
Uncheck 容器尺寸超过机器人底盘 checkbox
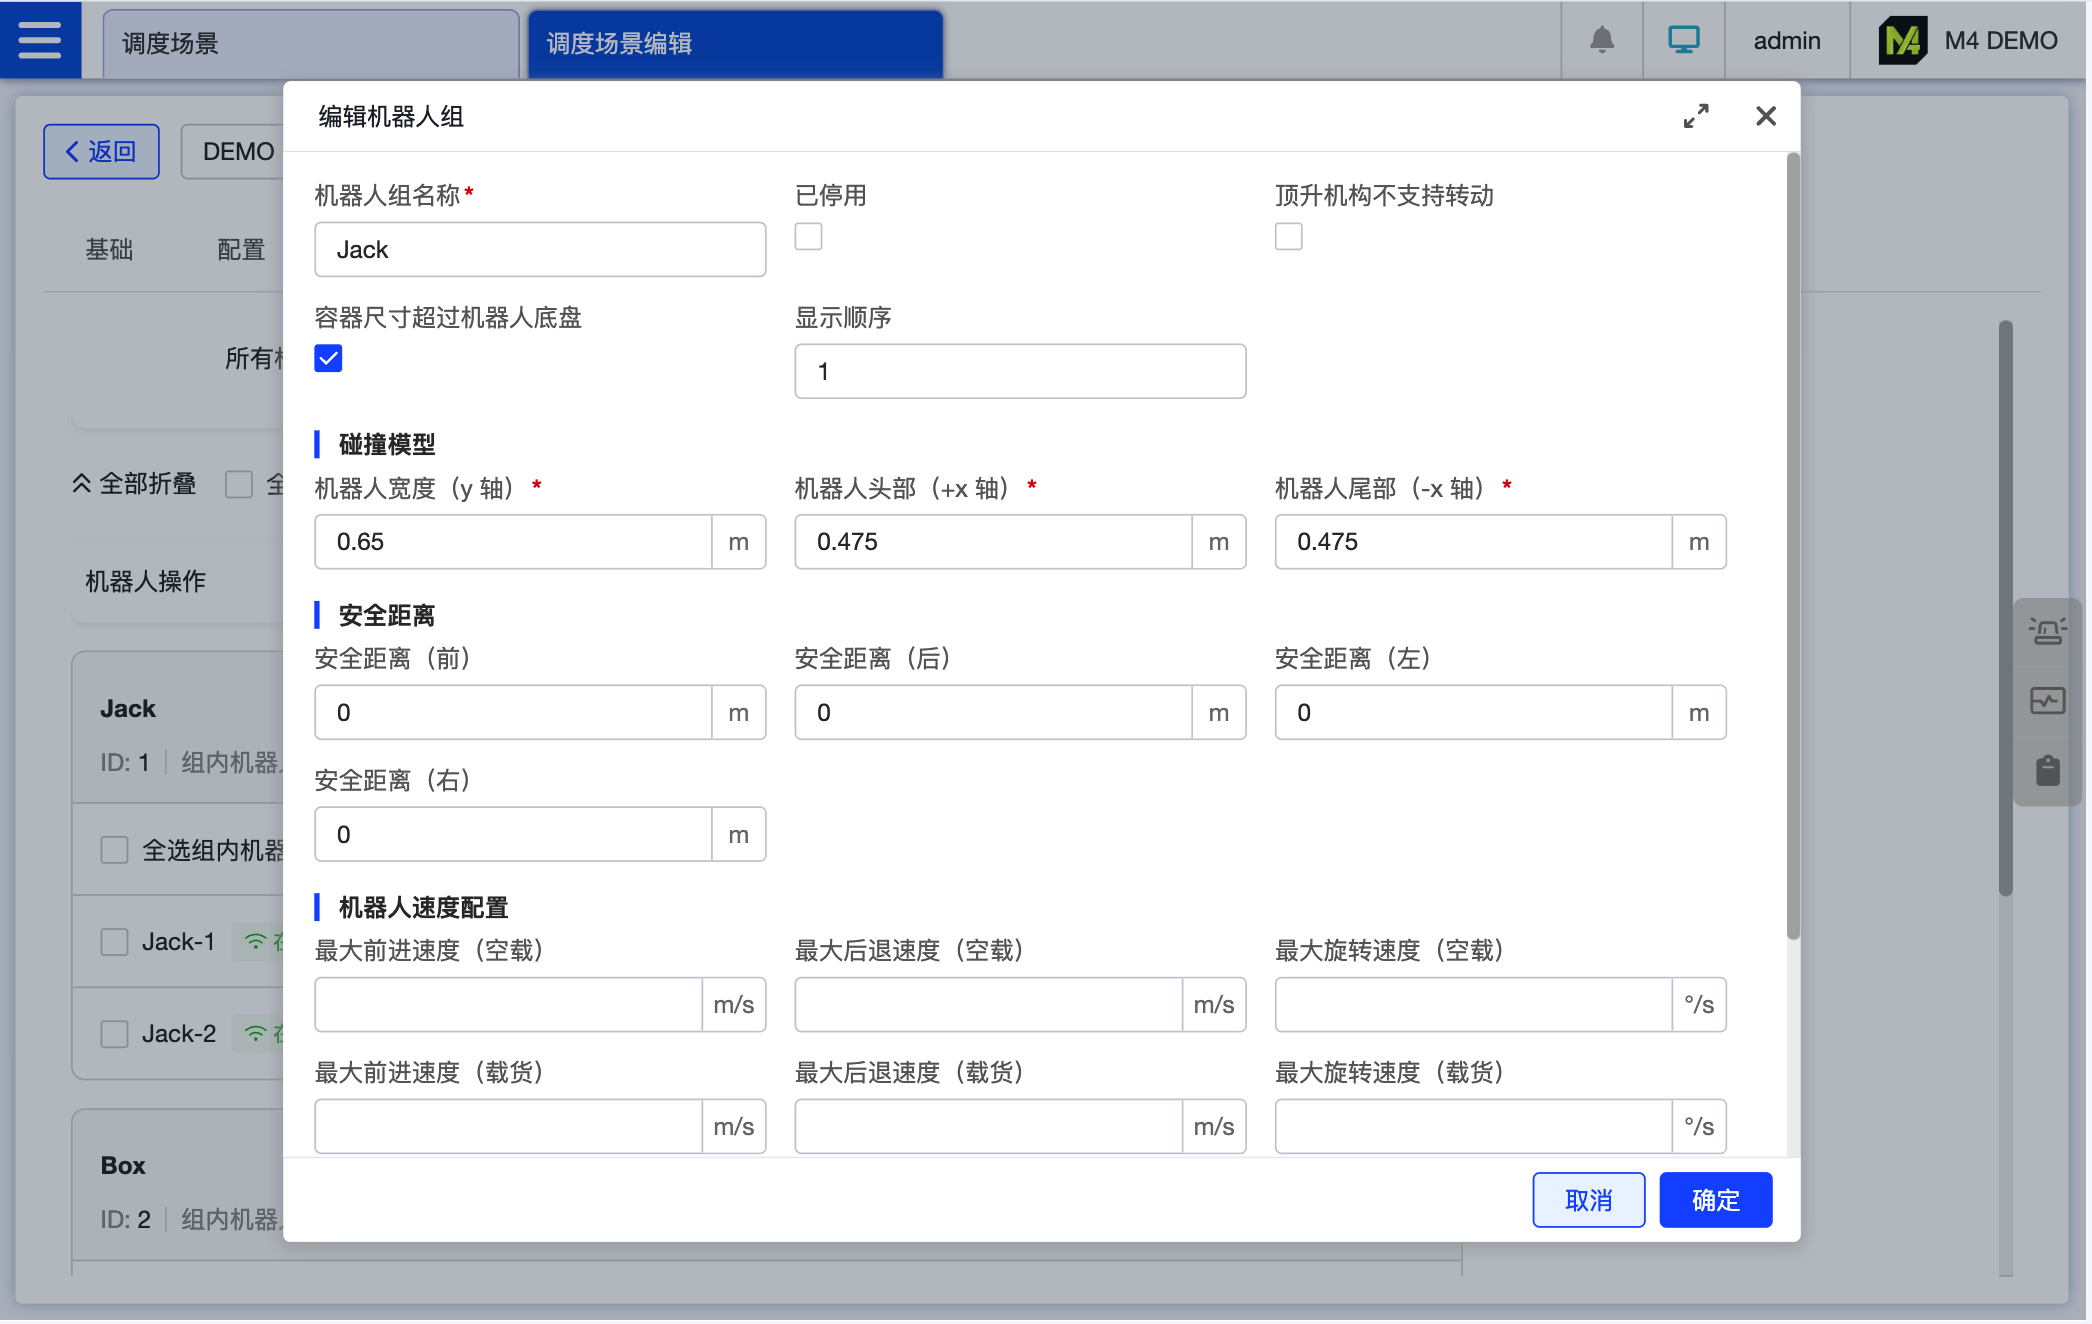[x=328, y=358]
